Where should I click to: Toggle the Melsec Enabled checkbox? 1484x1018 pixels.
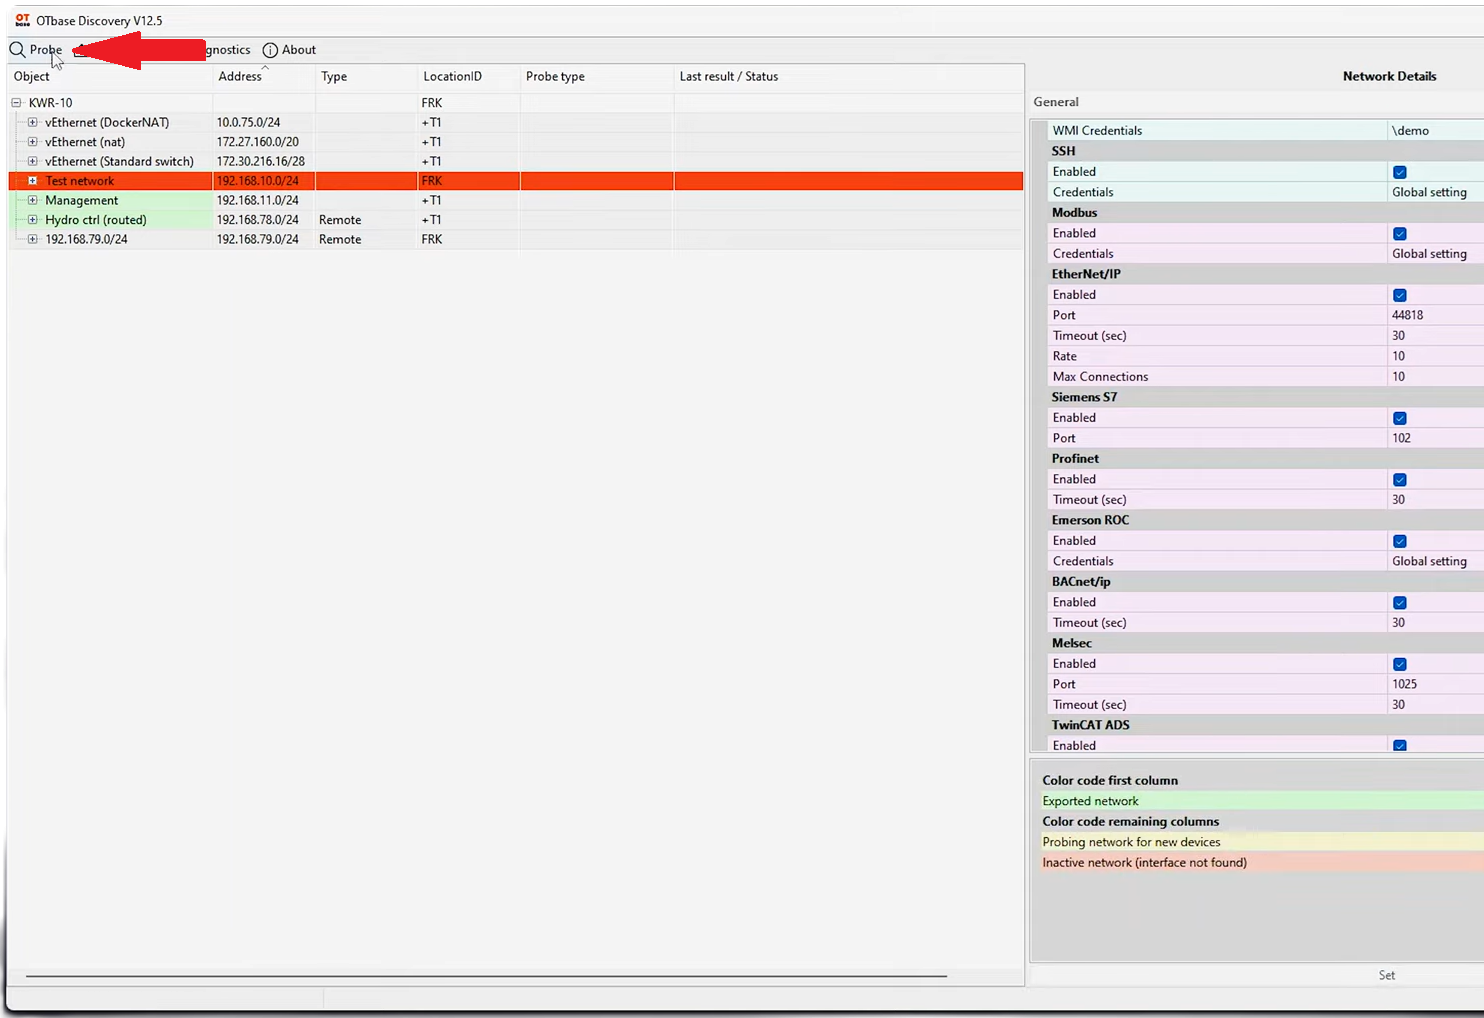click(1400, 664)
